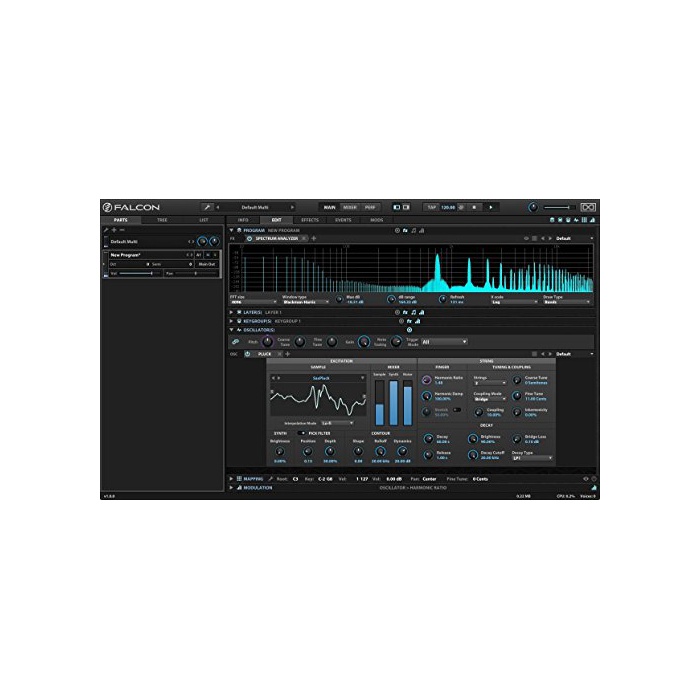Click the wrench settings icon in top bar
Viewport: 700px width, 700px height.
207,207
